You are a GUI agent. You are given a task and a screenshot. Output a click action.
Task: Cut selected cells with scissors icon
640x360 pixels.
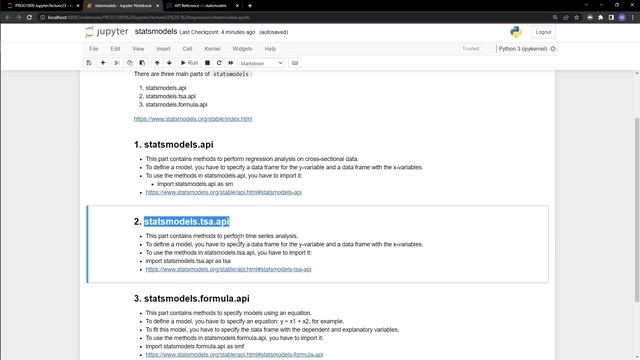tap(117, 63)
